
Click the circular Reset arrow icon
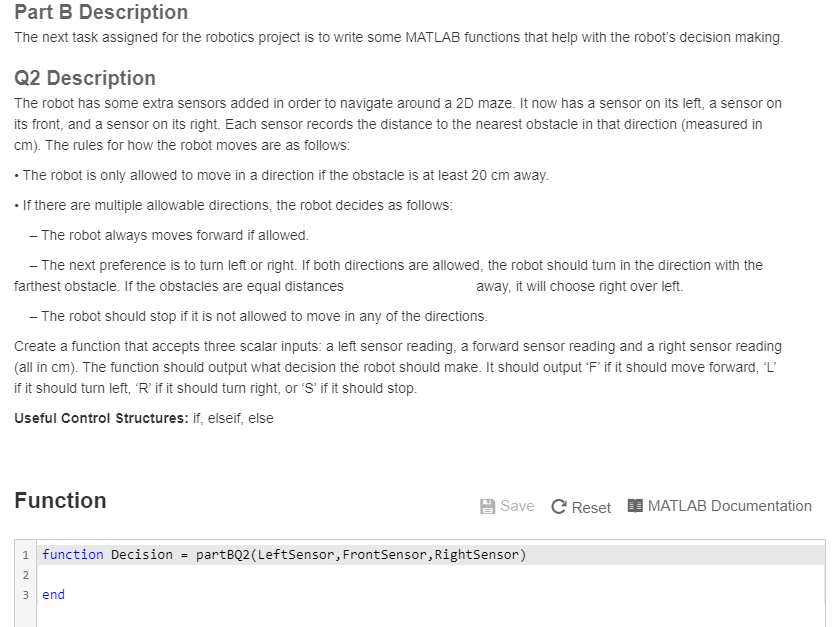[558, 506]
